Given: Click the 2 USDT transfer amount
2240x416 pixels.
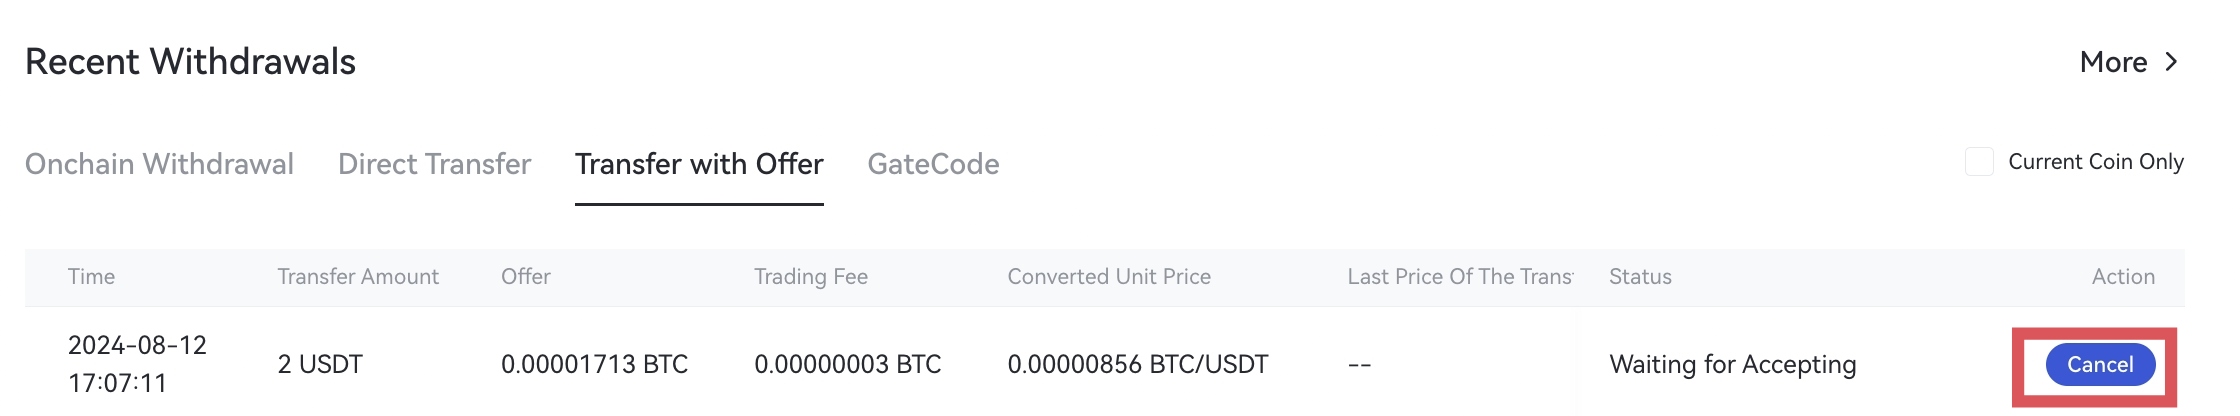Looking at the screenshot, I should 320,365.
